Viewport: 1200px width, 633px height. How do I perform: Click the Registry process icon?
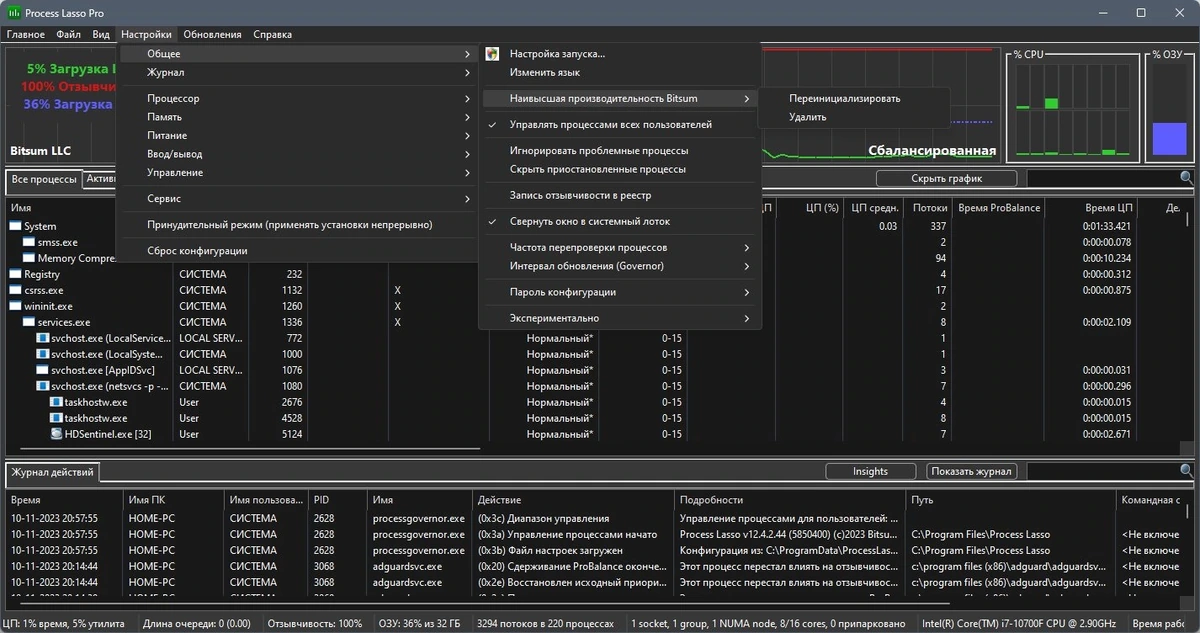pyautogui.click(x=16, y=274)
